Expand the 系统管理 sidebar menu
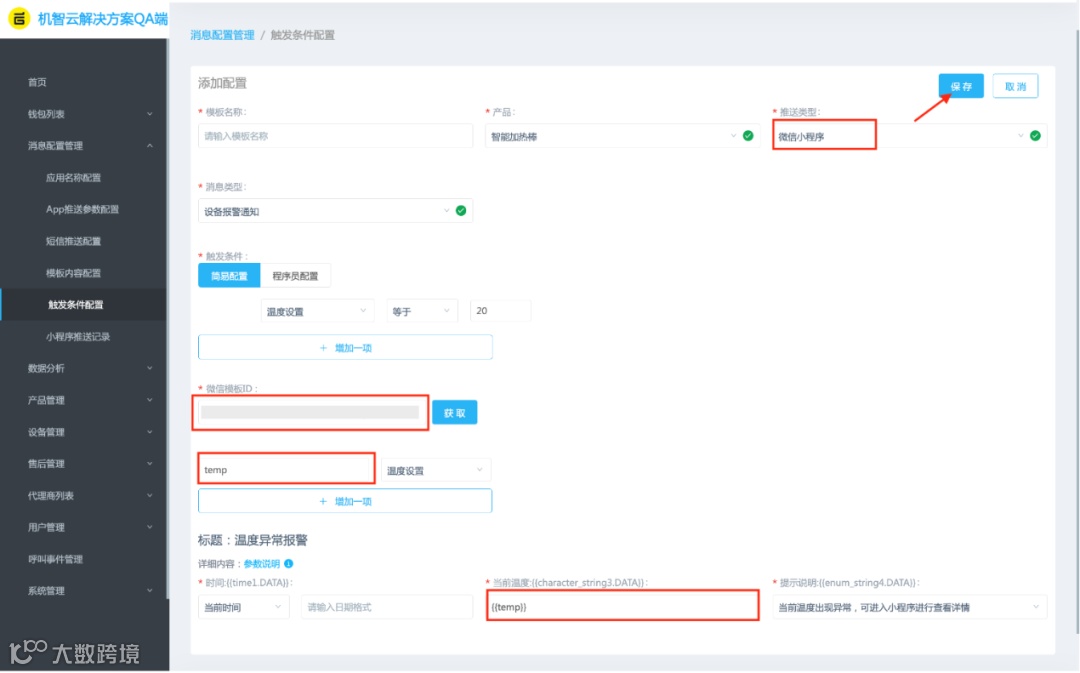1080x673 pixels. [x=83, y=591]
